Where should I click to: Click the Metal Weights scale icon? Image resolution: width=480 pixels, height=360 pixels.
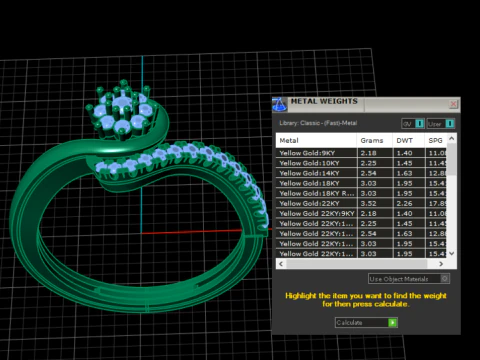(280, 105)
